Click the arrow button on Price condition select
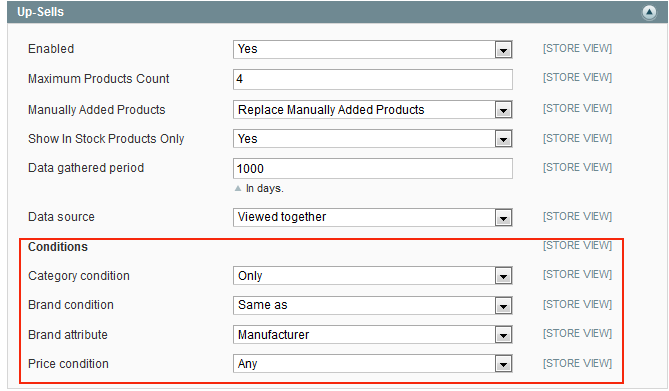Screen dimensions: 669x391 [503, 364]
